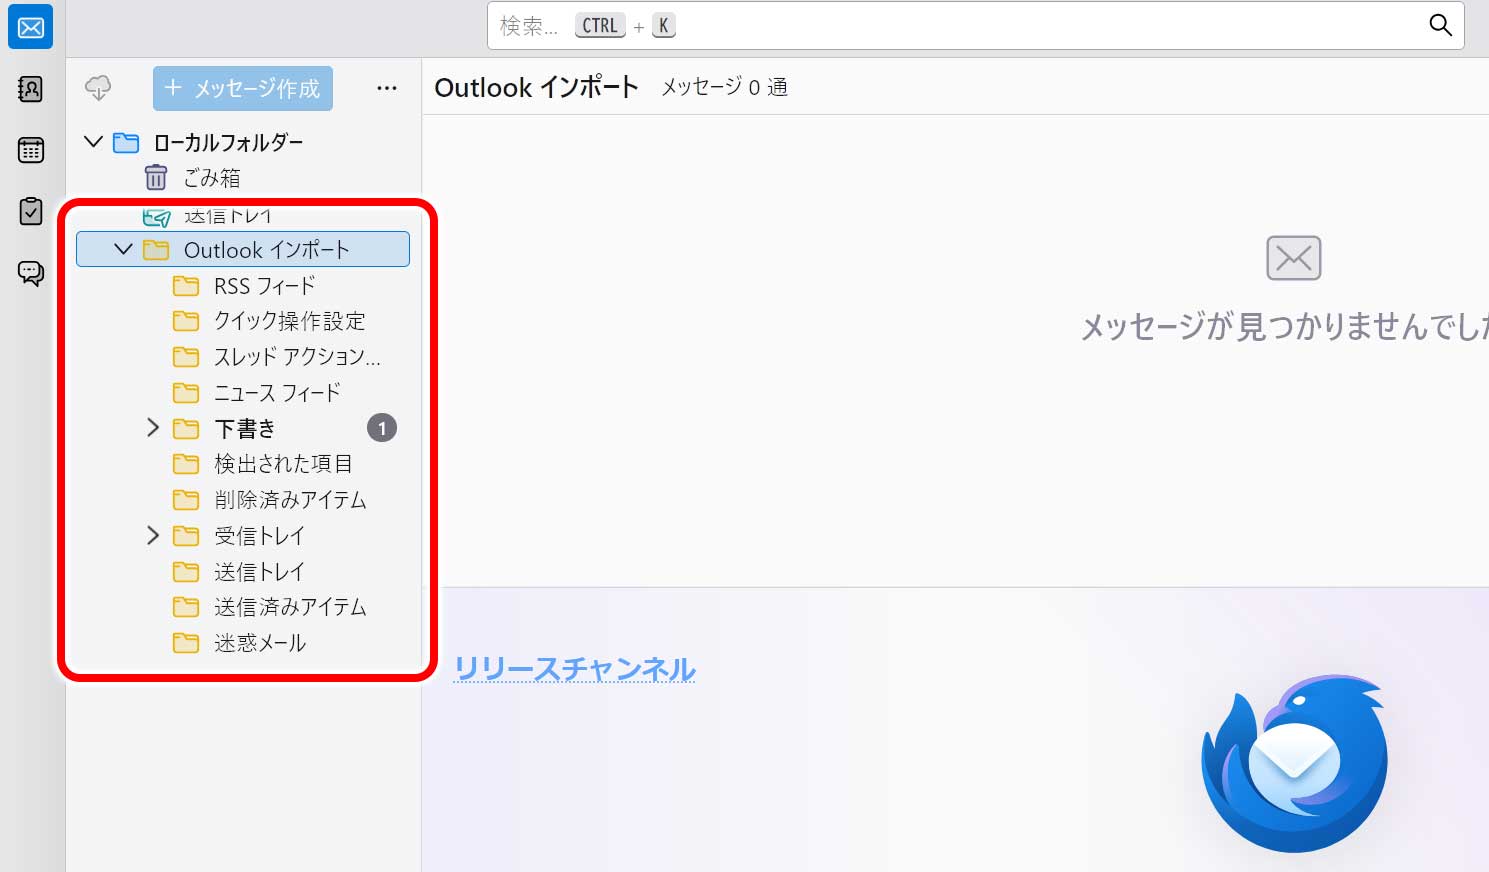Open the Tasks space icon

30,211
